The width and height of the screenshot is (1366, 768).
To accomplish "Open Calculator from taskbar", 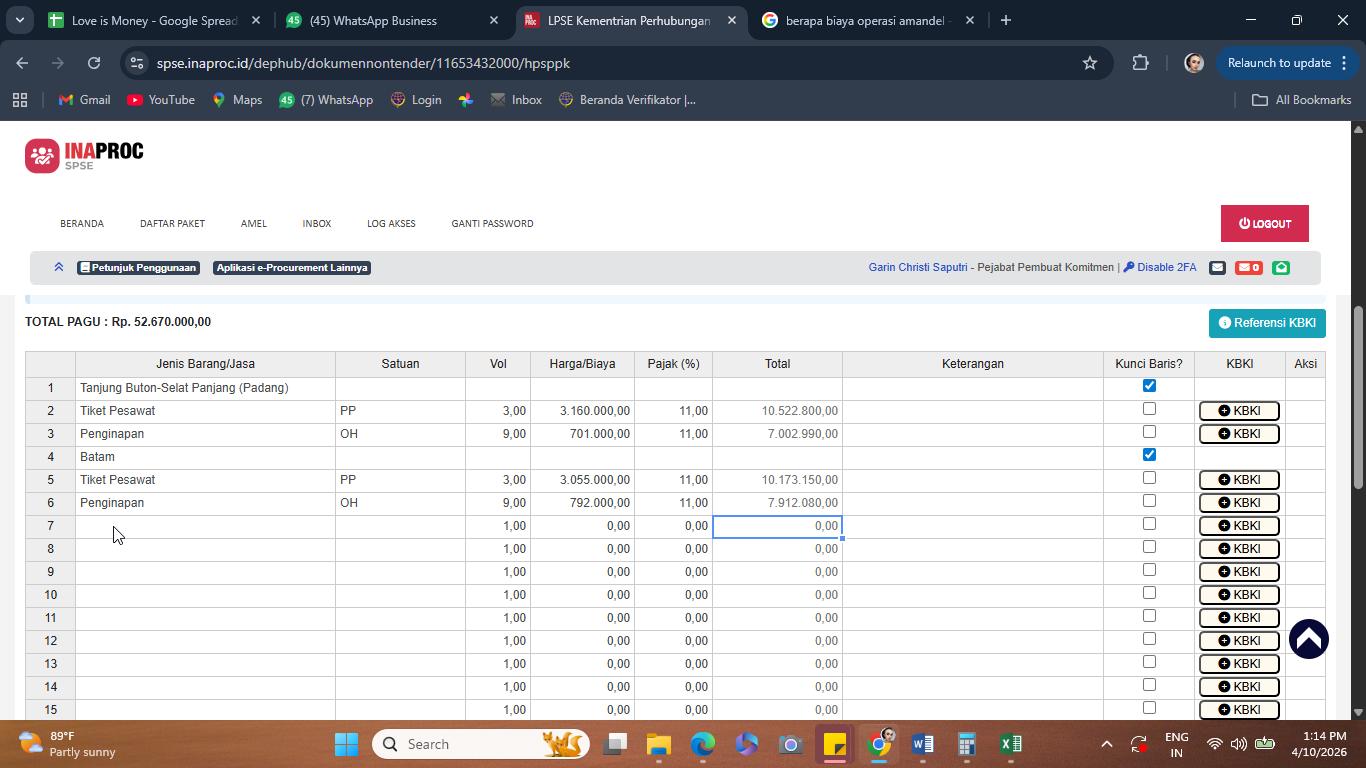I will [x=967, y=744].
